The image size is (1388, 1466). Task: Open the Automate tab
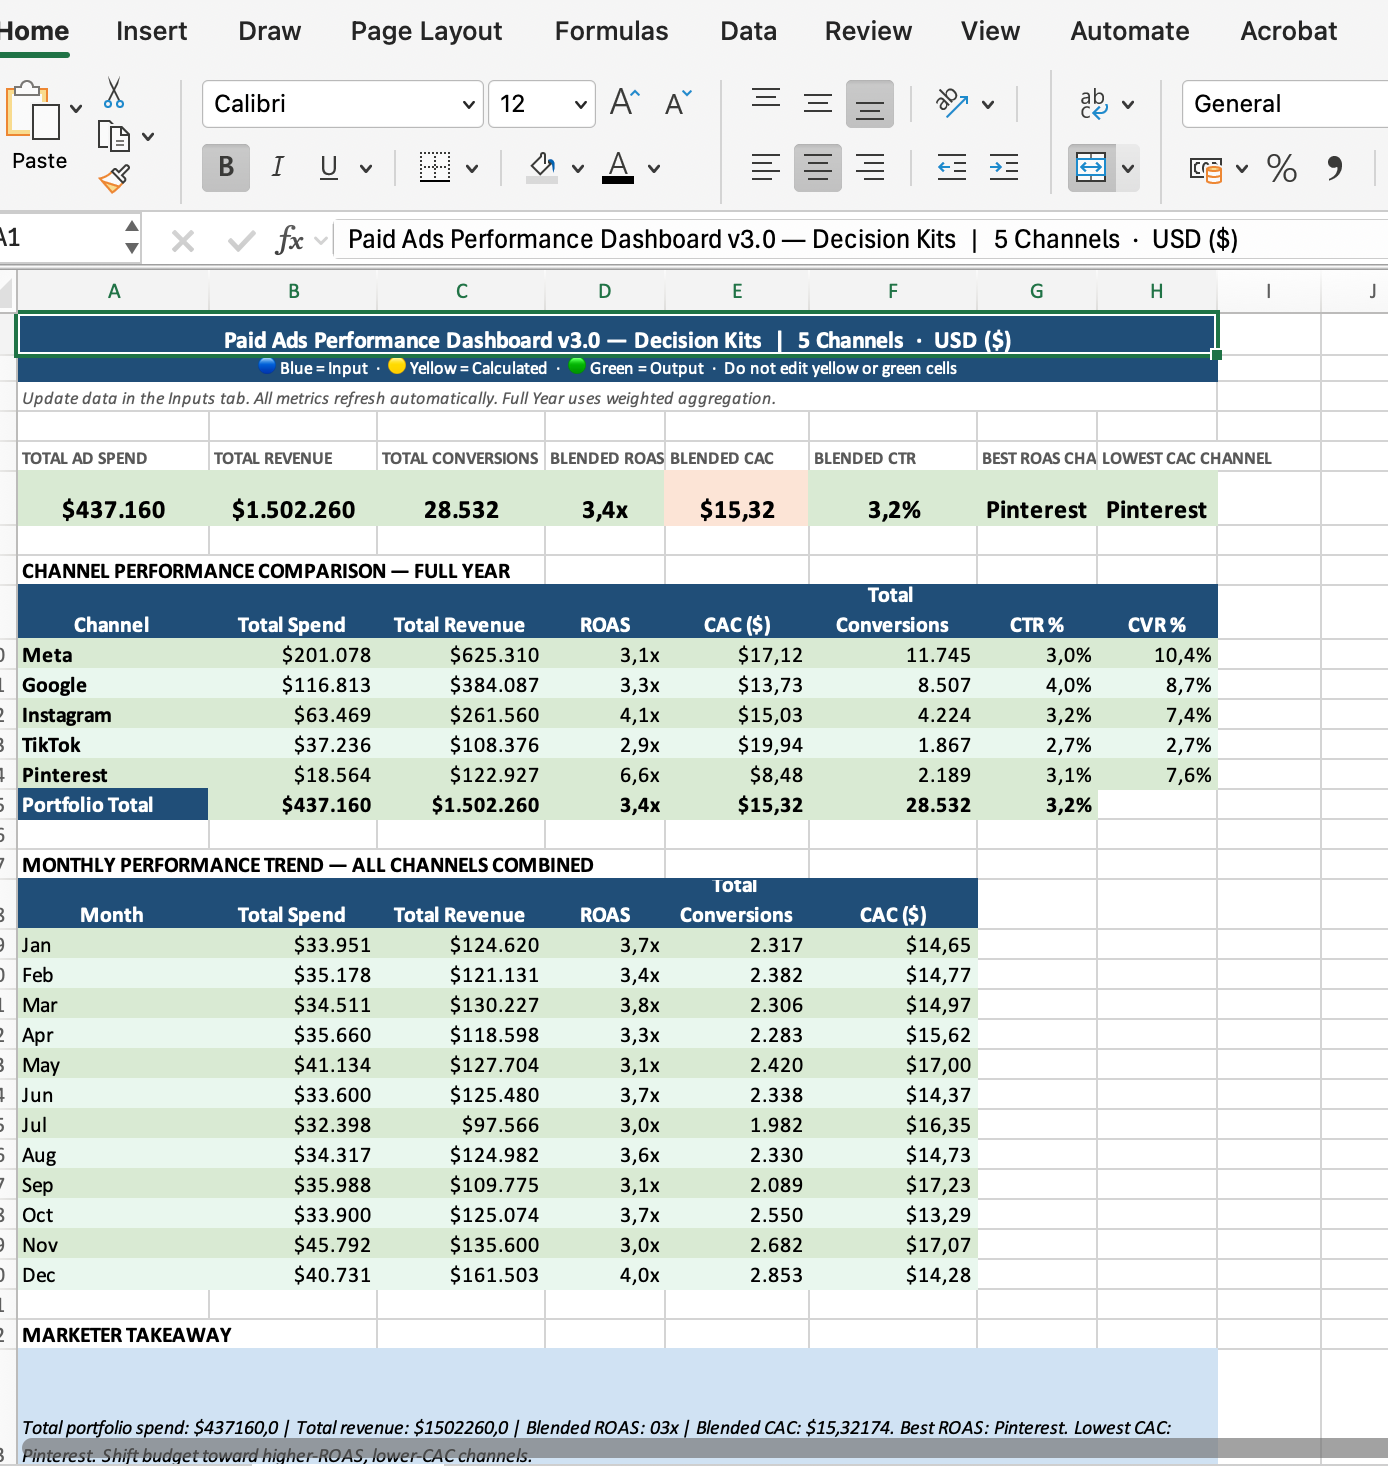(x=1130, y=31)
